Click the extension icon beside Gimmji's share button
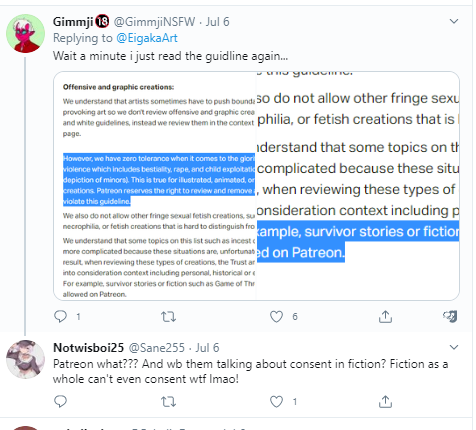This screenshot has height=430, width=476. click(x=450, y=316)
